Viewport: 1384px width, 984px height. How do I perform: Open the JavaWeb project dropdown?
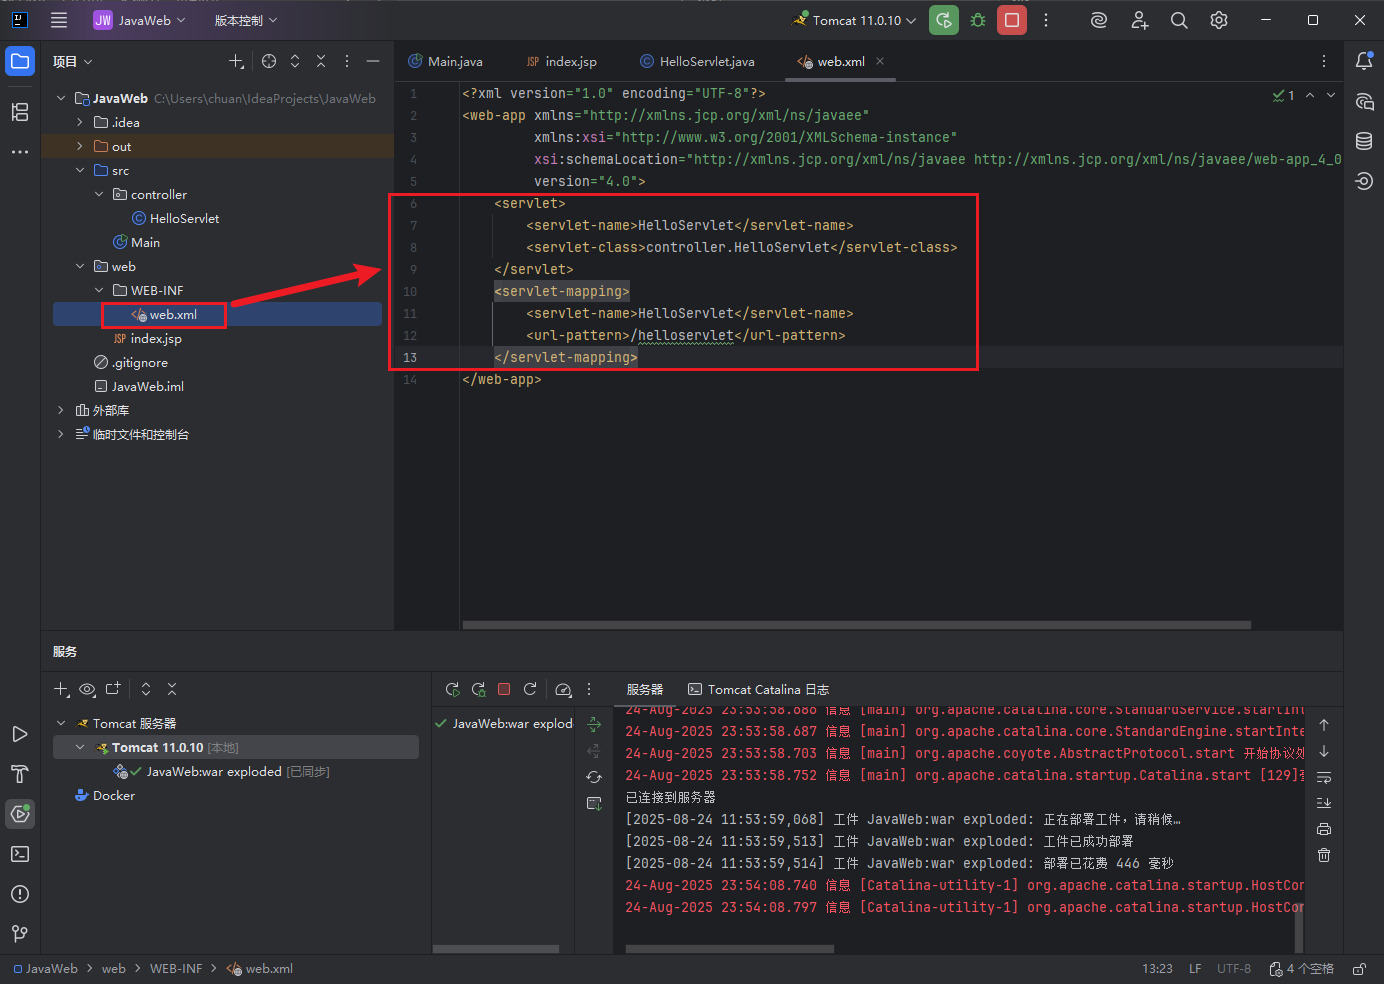140,20
